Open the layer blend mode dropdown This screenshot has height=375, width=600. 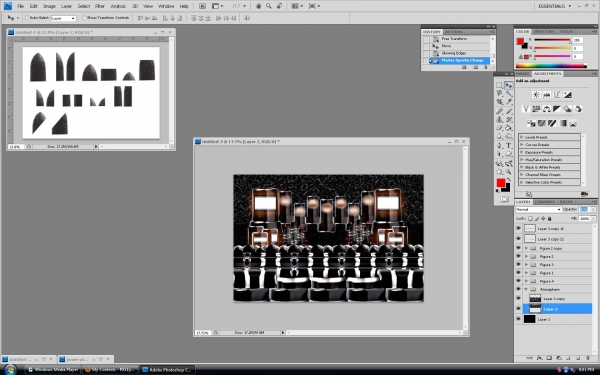[538, 209]
